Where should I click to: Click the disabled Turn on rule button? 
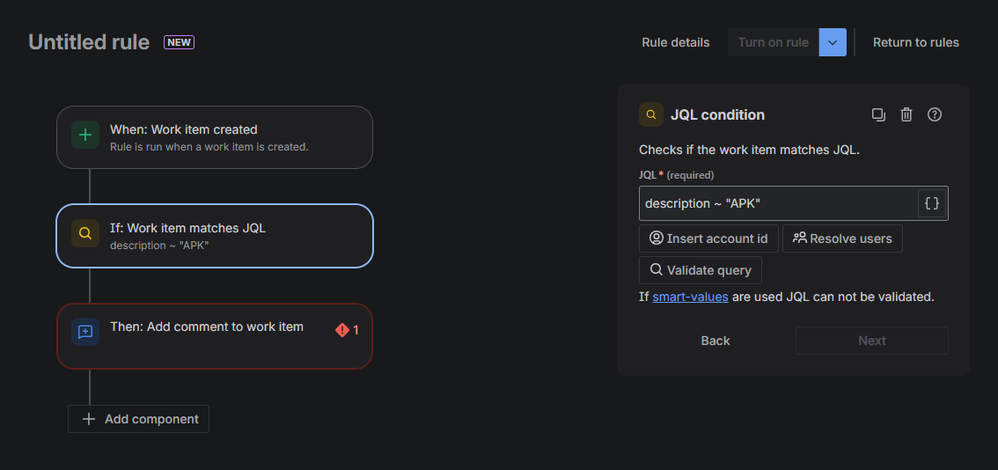coord(773,43)
